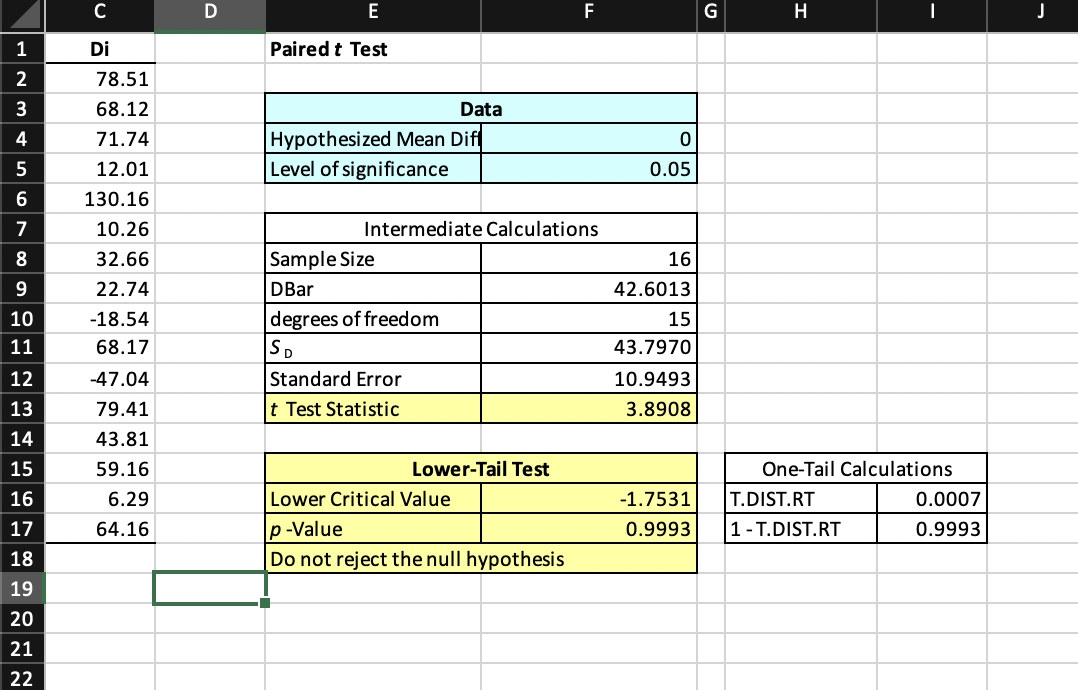
Task: Click the One-Tail Calculations header
Action: (x=856, y=469)
